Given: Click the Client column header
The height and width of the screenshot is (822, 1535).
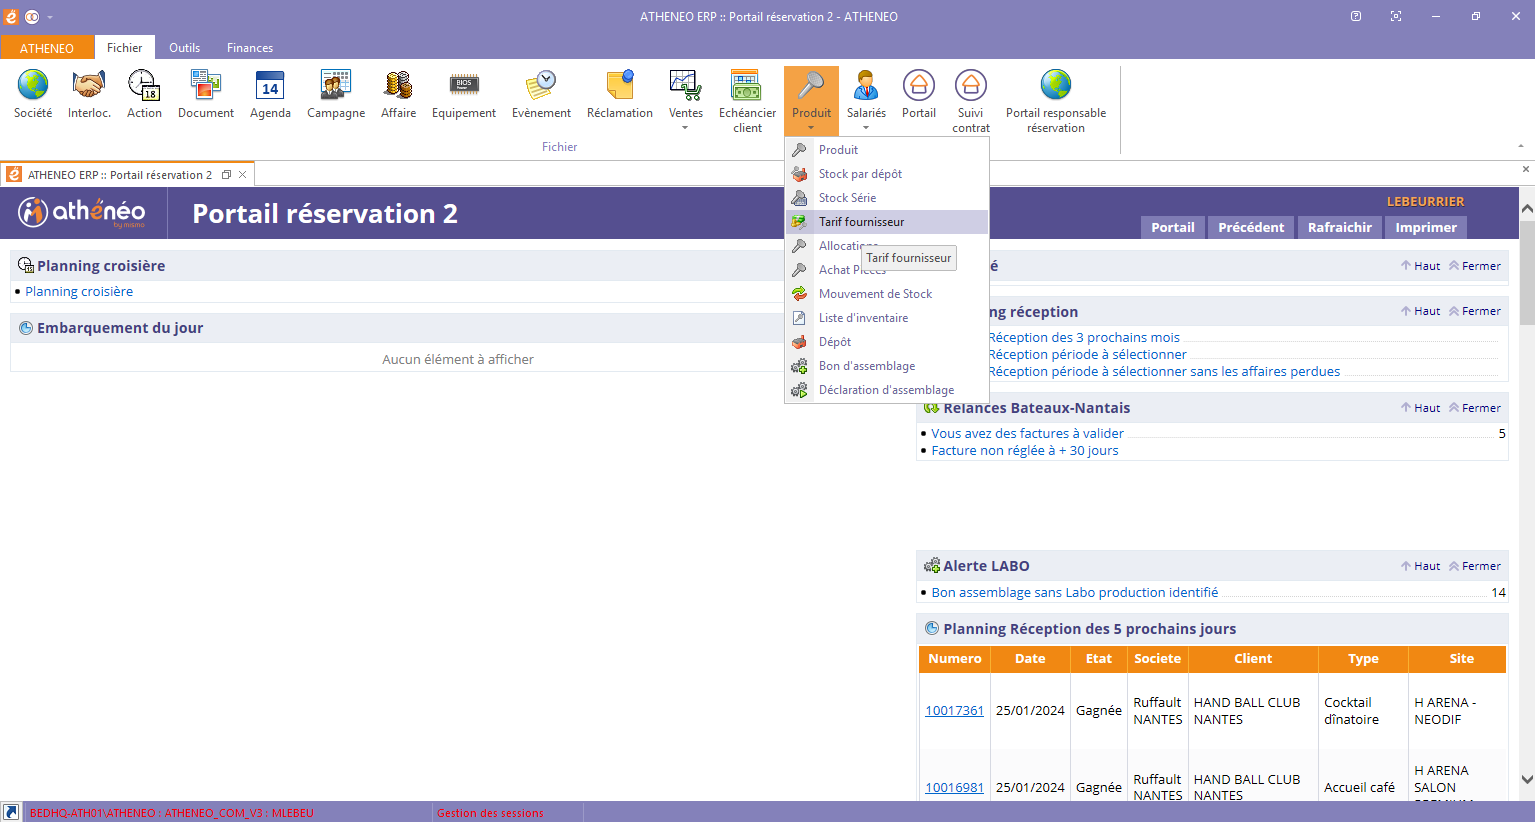Looking at the screenshot, I should (1253, 659).
